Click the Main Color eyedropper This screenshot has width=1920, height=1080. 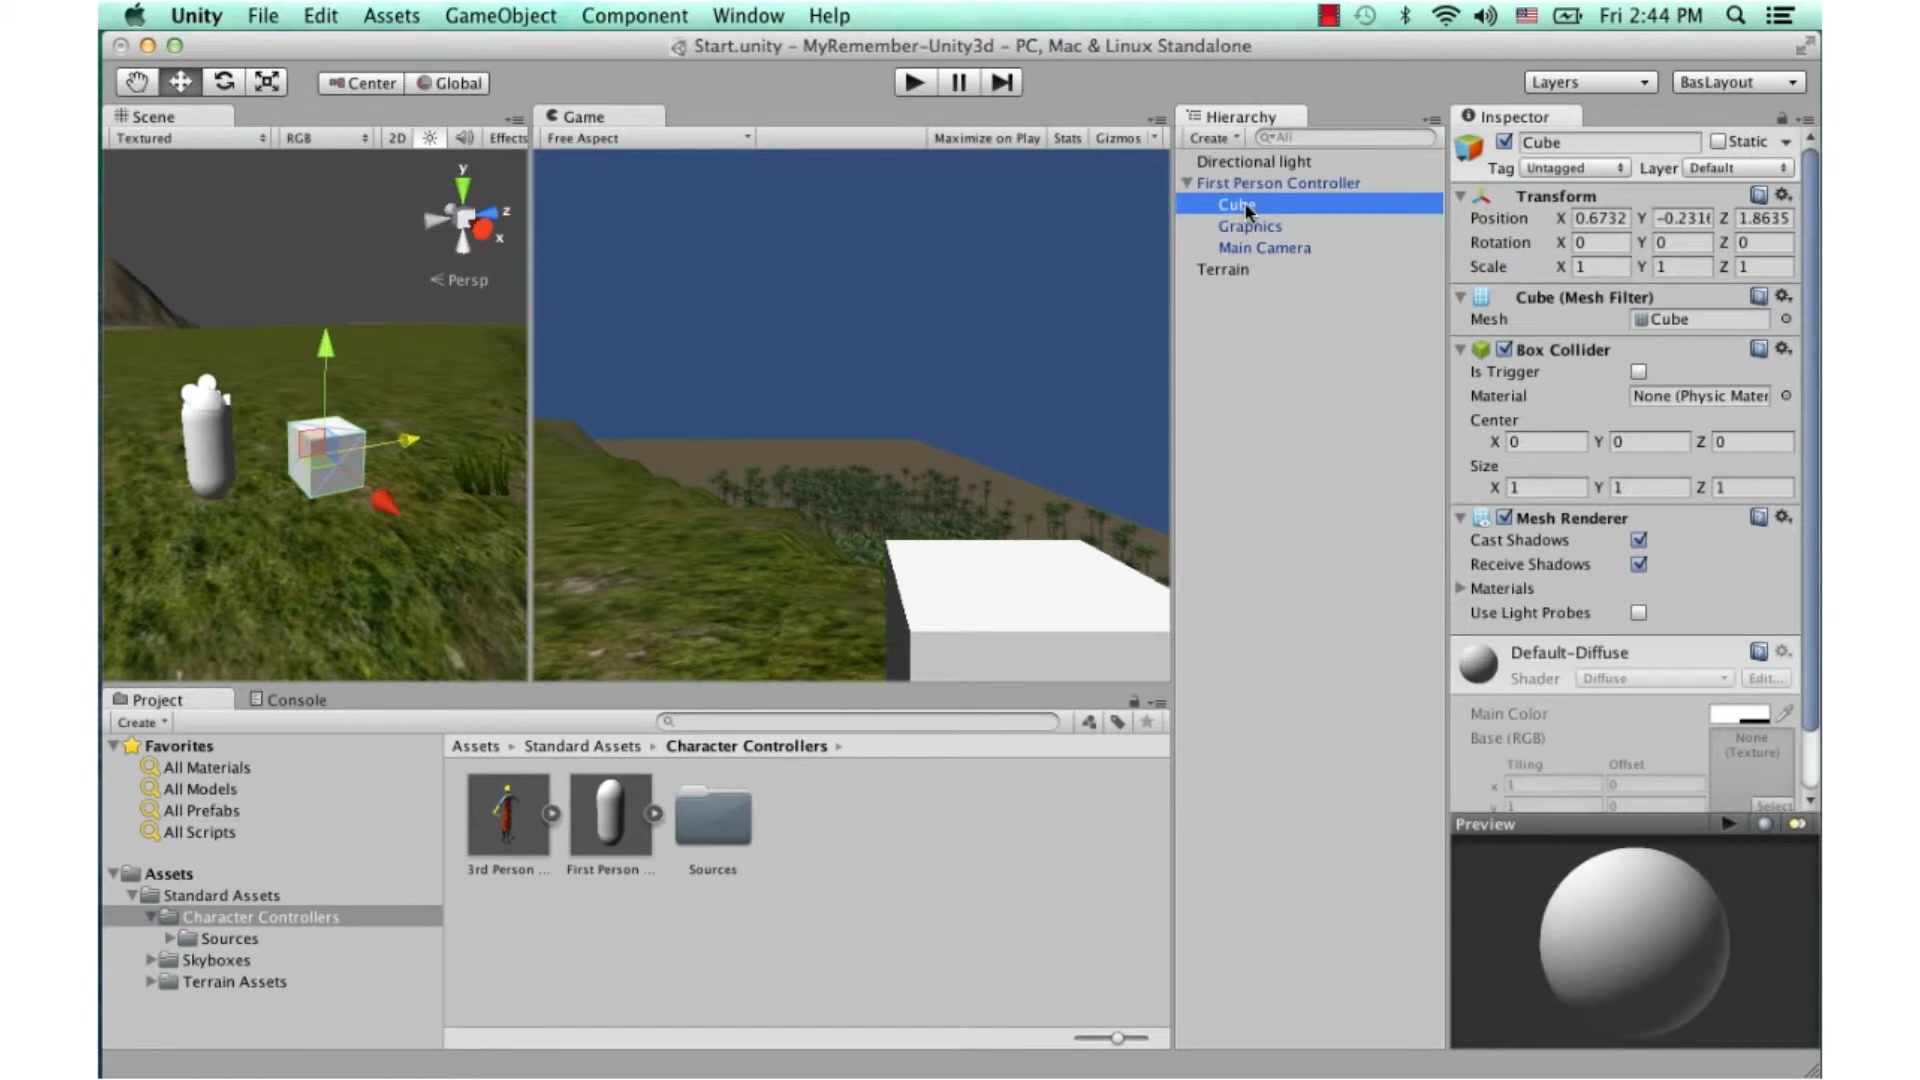click(1785, 713)
